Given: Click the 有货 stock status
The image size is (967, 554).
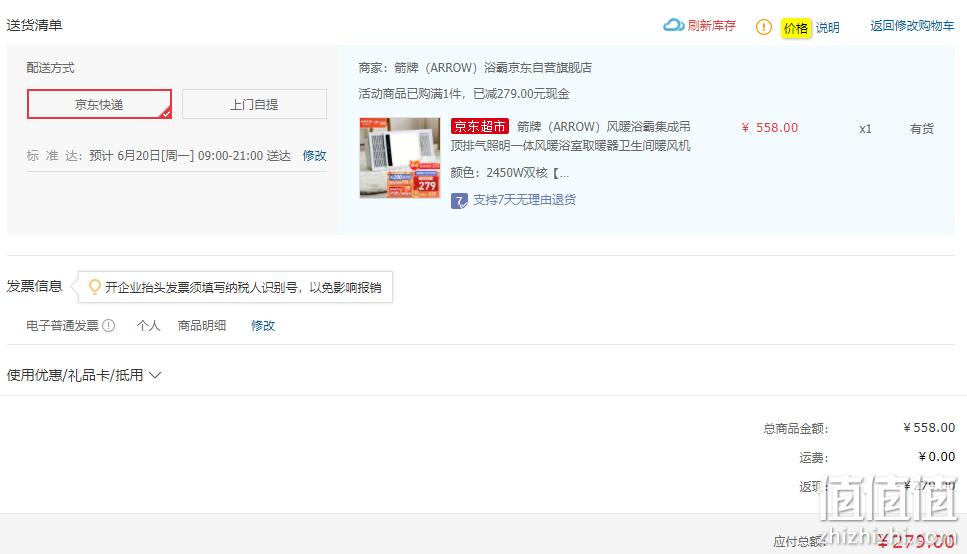Looking at the screenshot, I should pos(921,129).
